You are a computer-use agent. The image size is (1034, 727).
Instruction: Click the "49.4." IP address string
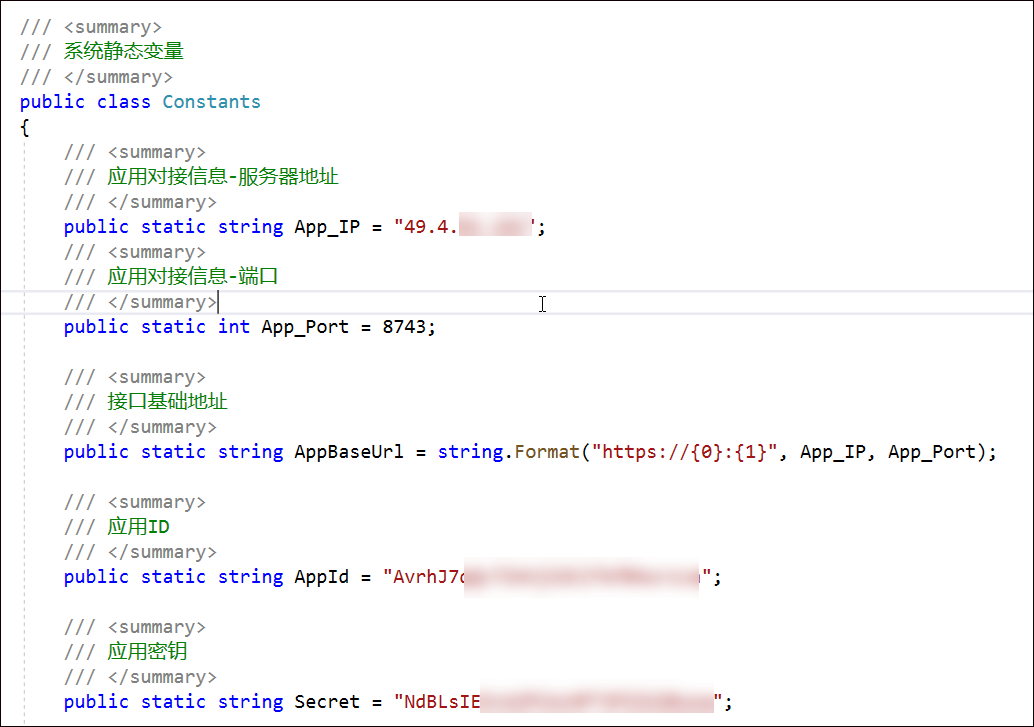(x=426, y=227)
